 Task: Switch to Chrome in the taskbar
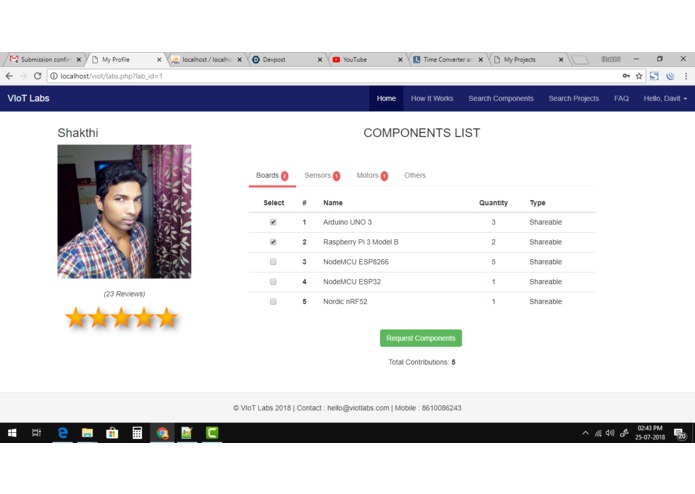pyautogui.click(x=162, y=433)
